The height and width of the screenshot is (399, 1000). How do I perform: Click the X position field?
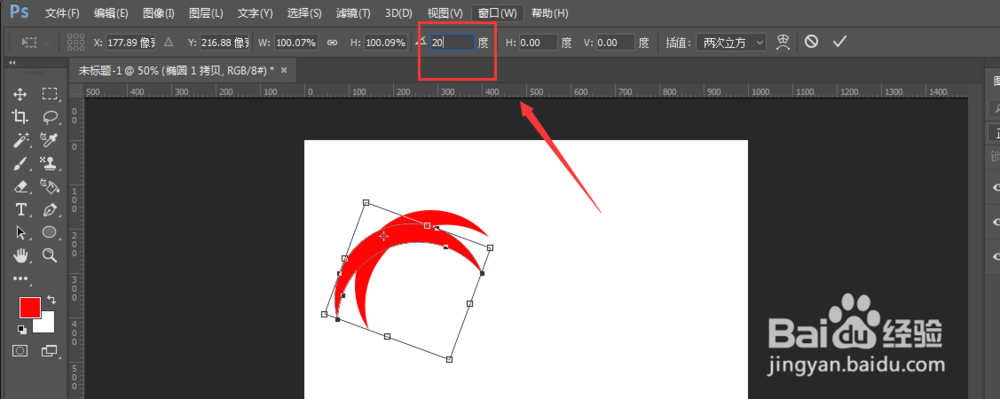131,43
